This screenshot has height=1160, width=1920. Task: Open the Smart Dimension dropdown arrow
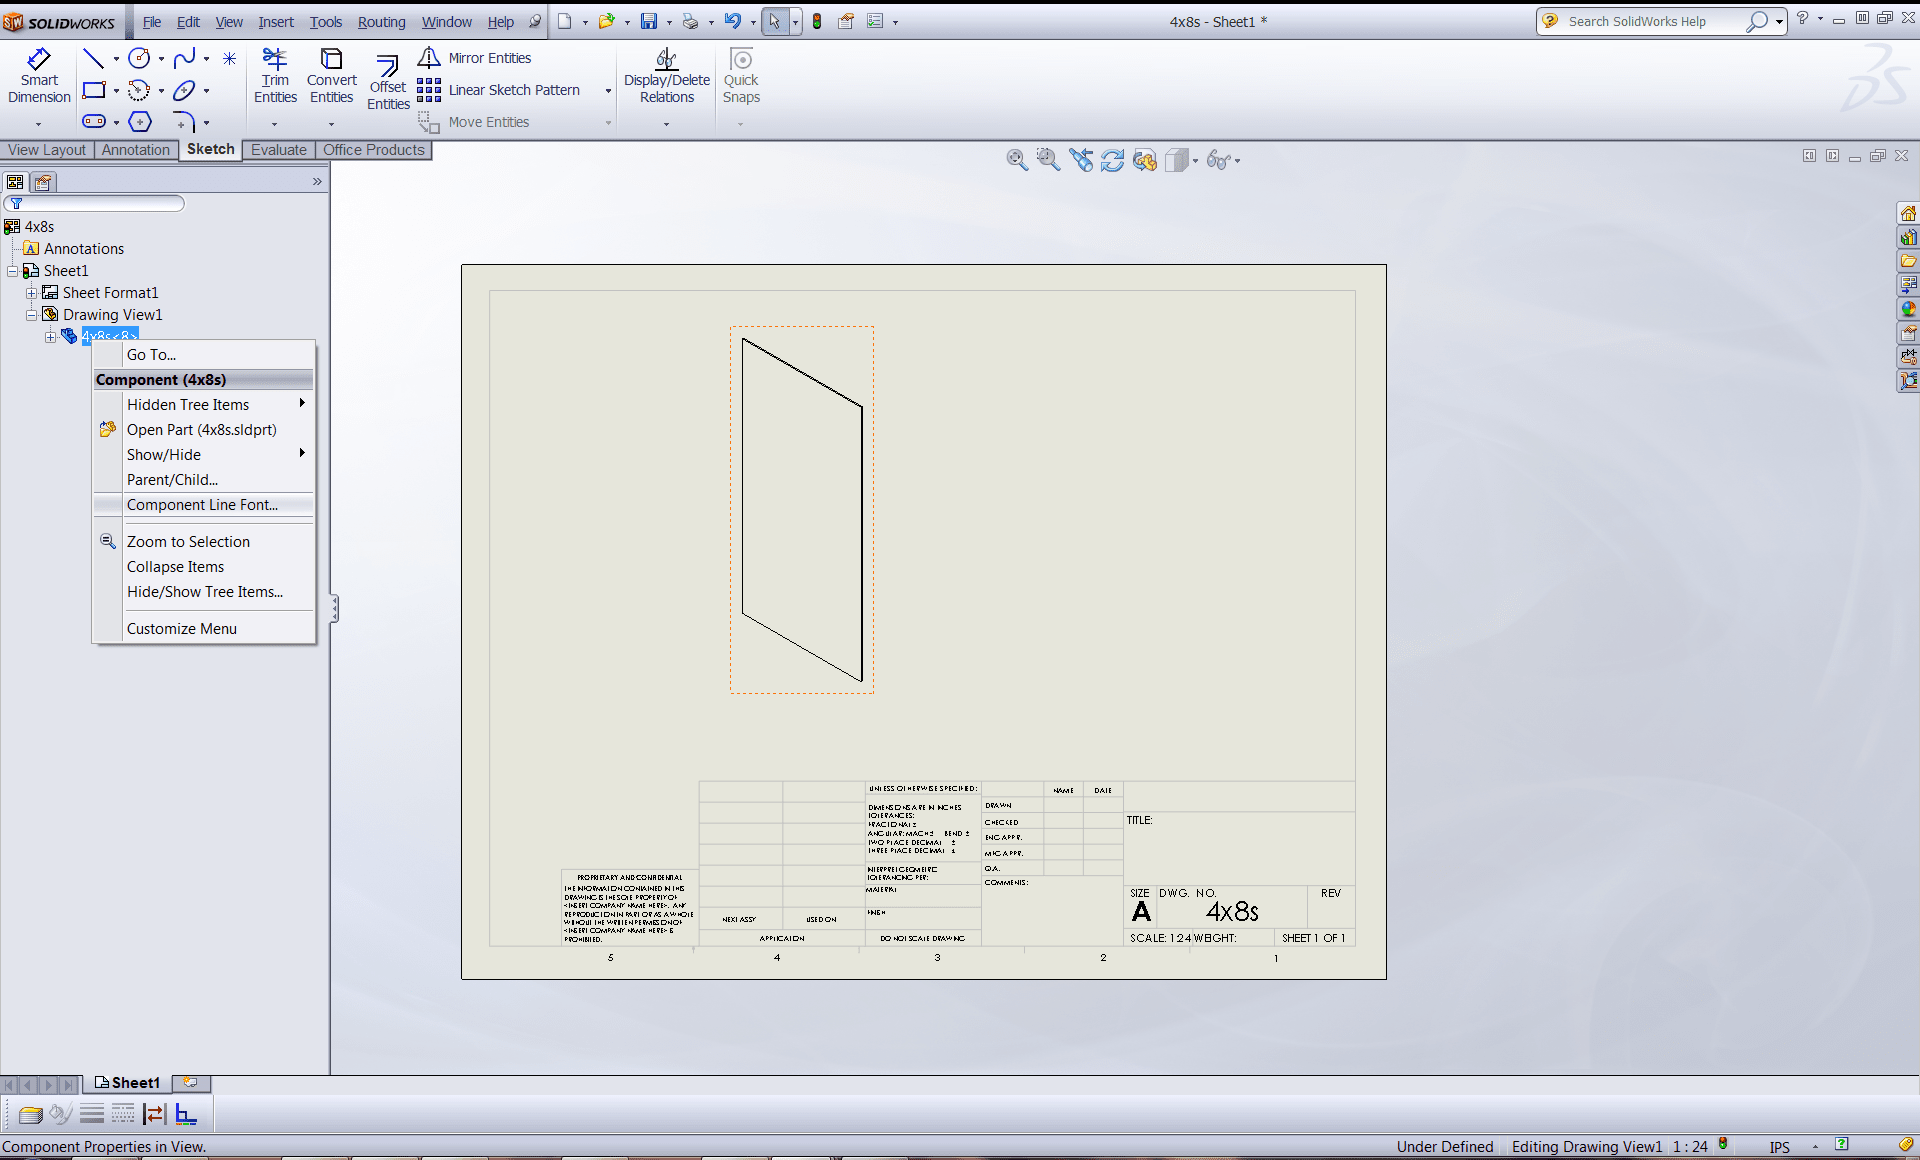(x=39, y=124)
